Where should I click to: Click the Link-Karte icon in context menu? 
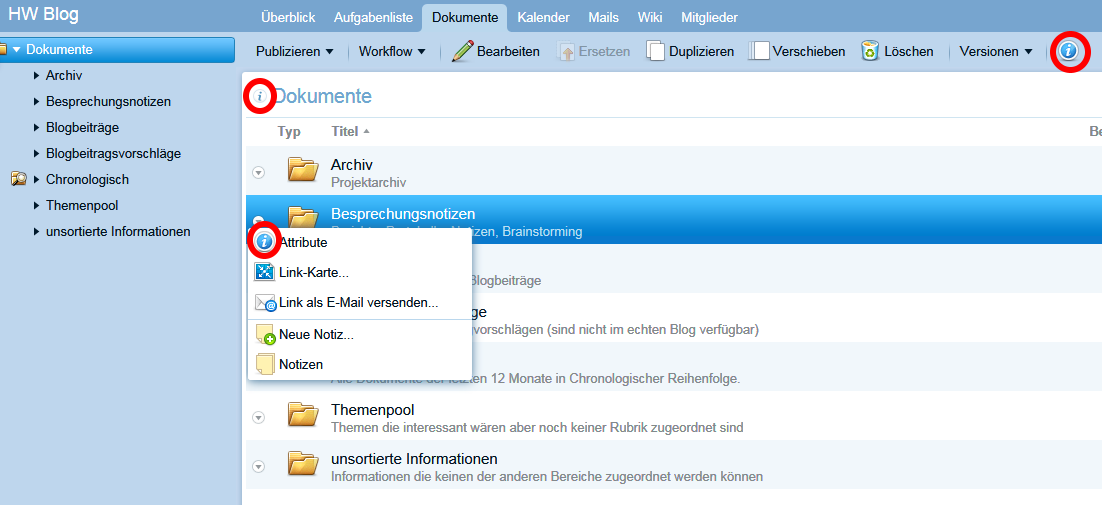click(x=264, y=272)
